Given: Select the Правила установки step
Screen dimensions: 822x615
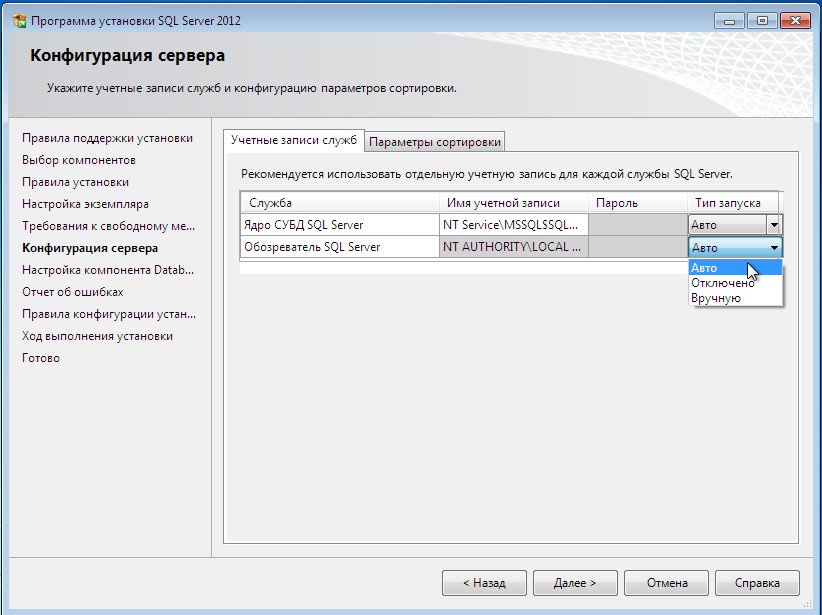Looking at the screenshot, I should pyautogui.click(x=75, y=182).
